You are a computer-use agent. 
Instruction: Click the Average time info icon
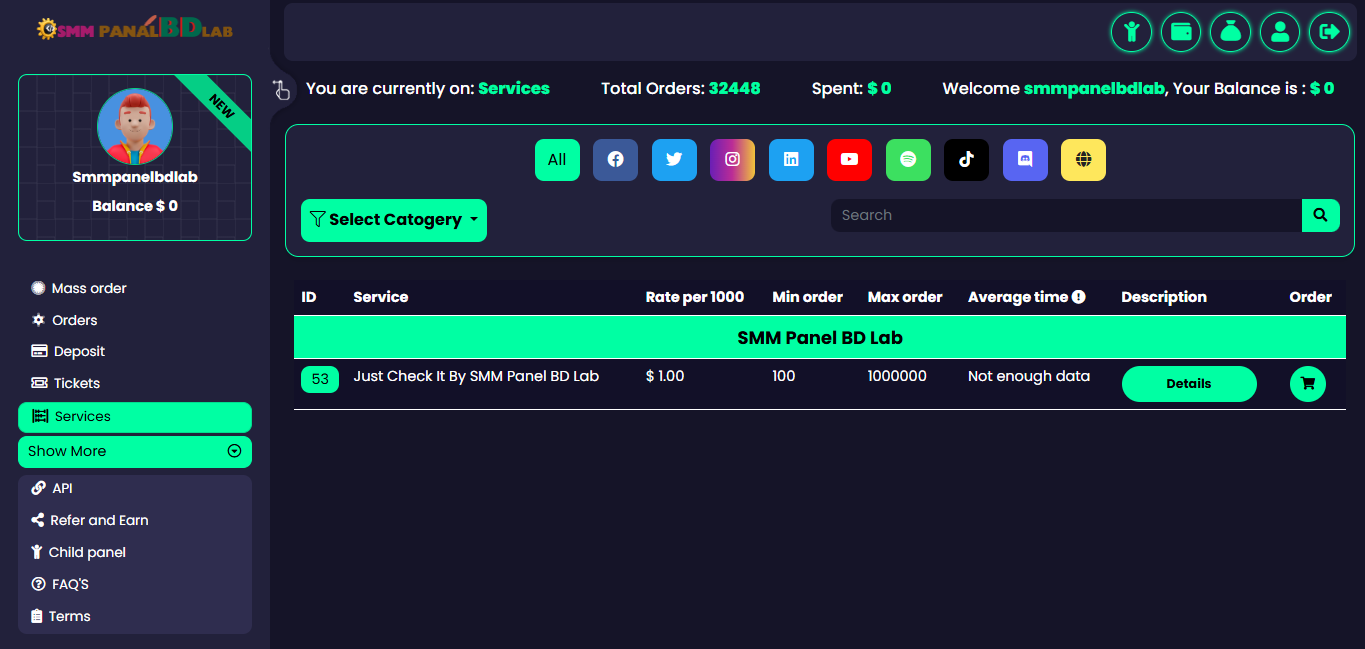tap(1079, 297)
